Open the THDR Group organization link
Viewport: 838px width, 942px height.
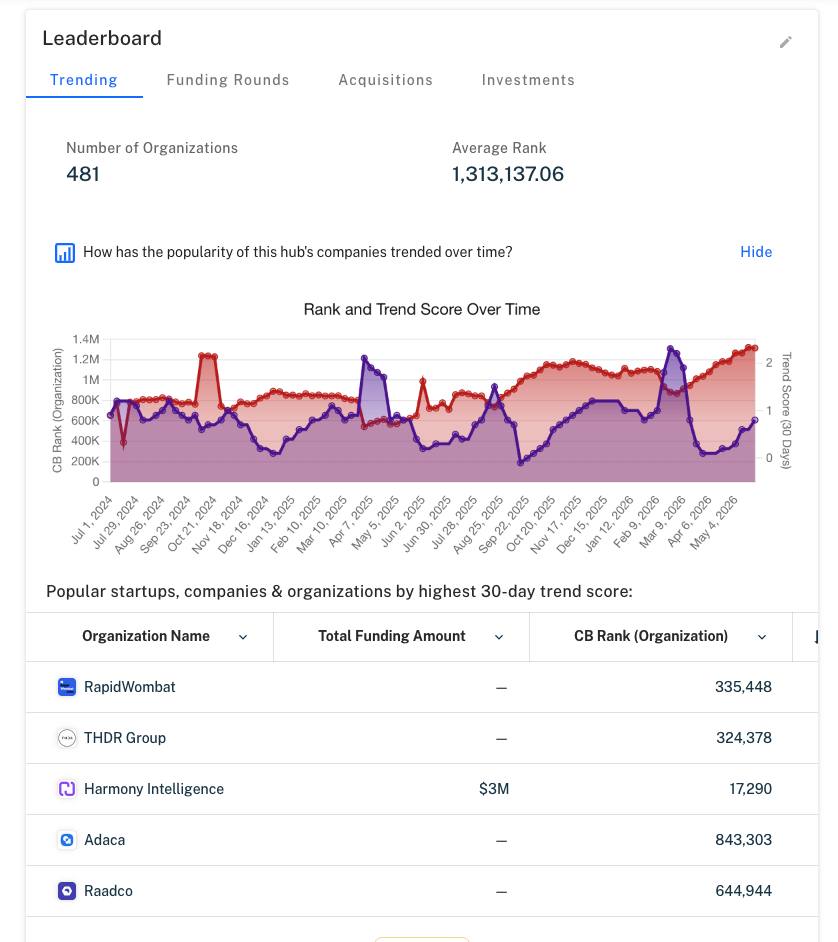tap(125, 738)
